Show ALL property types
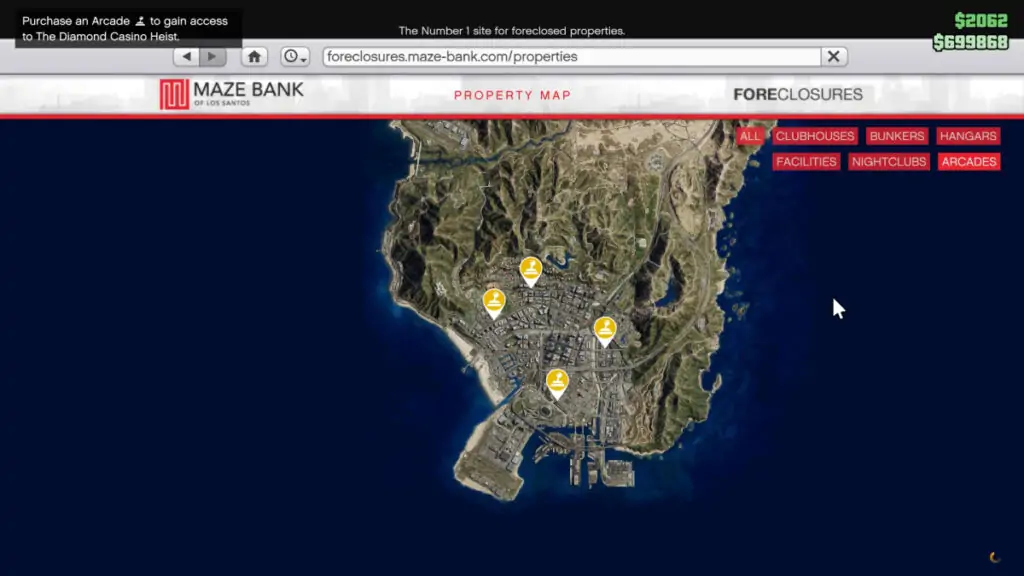 pos(750,136)
